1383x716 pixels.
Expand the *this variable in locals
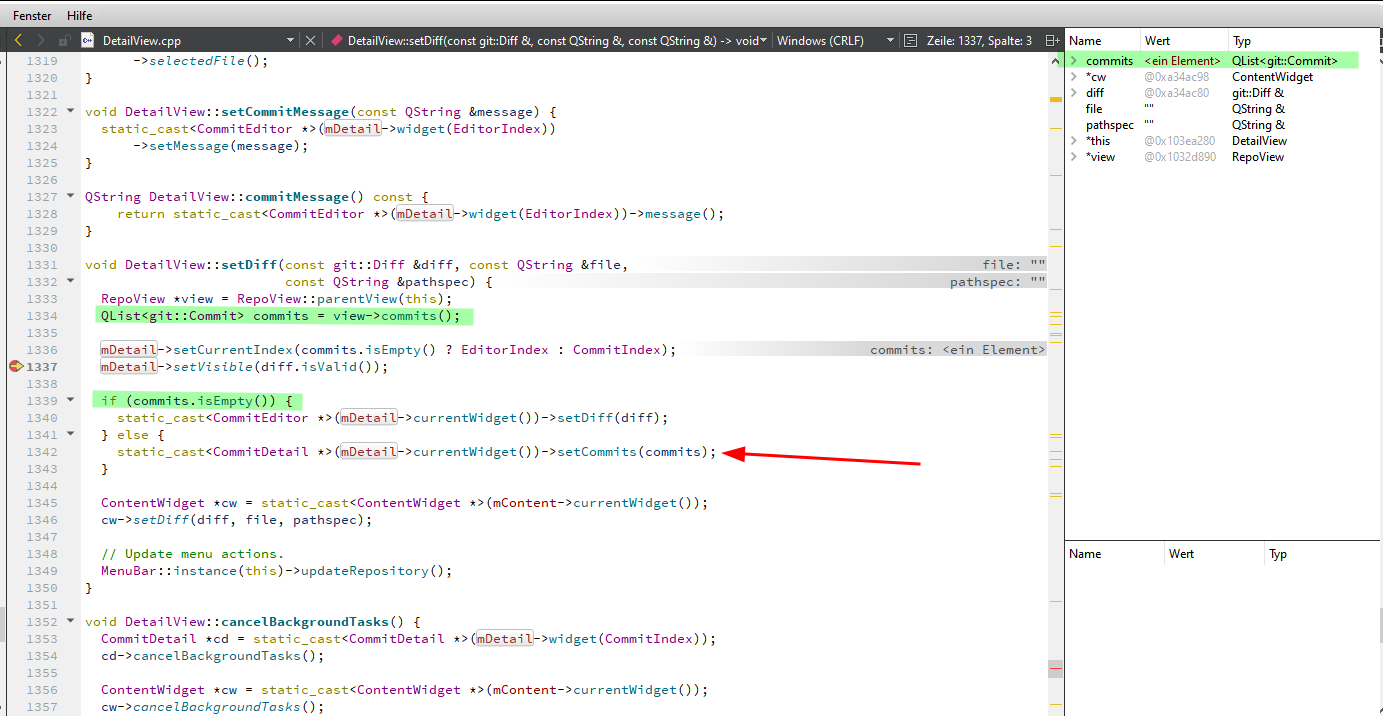1074,141
